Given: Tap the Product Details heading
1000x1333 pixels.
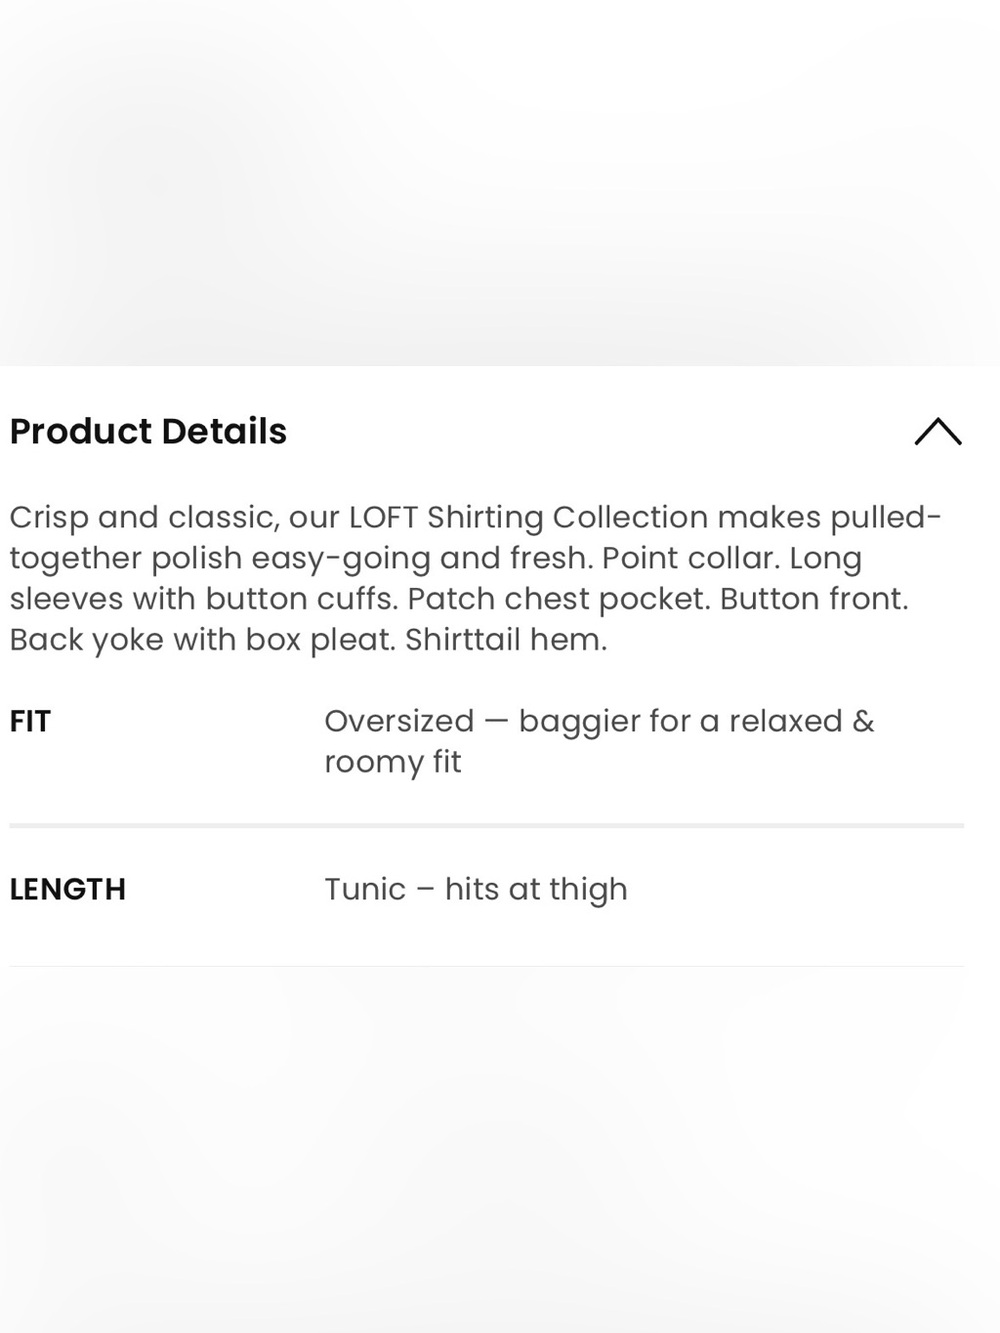Looking at the screenshot, I should pos(148,431).
